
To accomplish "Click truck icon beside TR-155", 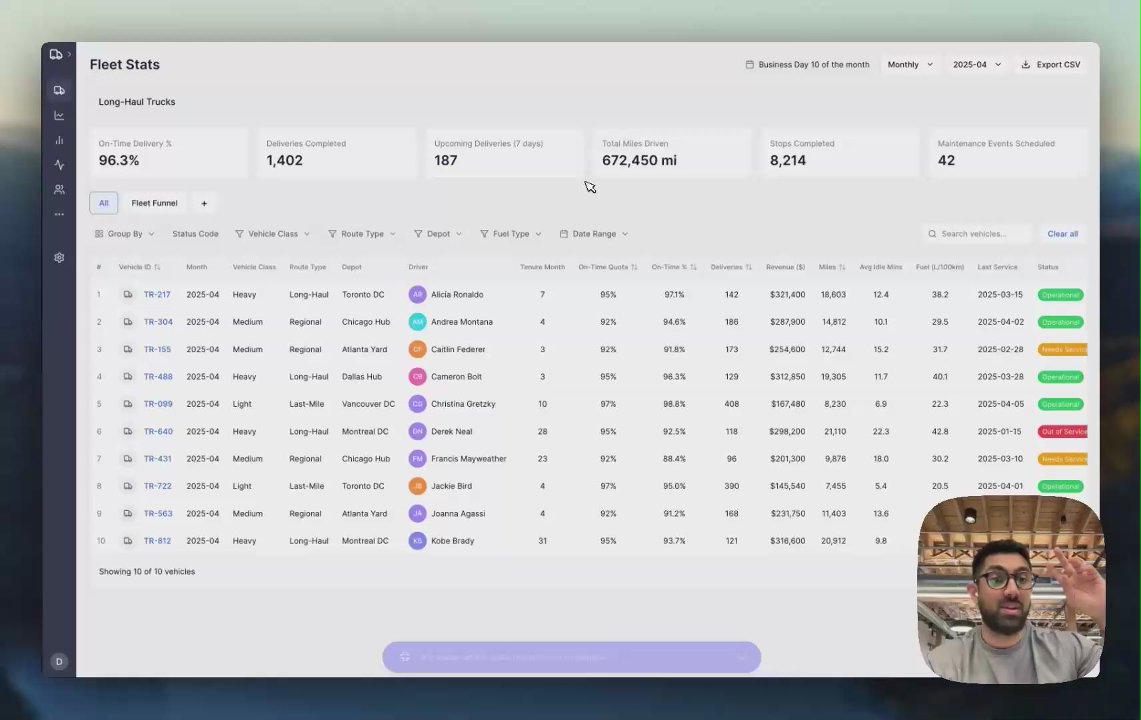I will tap(127, 349).
